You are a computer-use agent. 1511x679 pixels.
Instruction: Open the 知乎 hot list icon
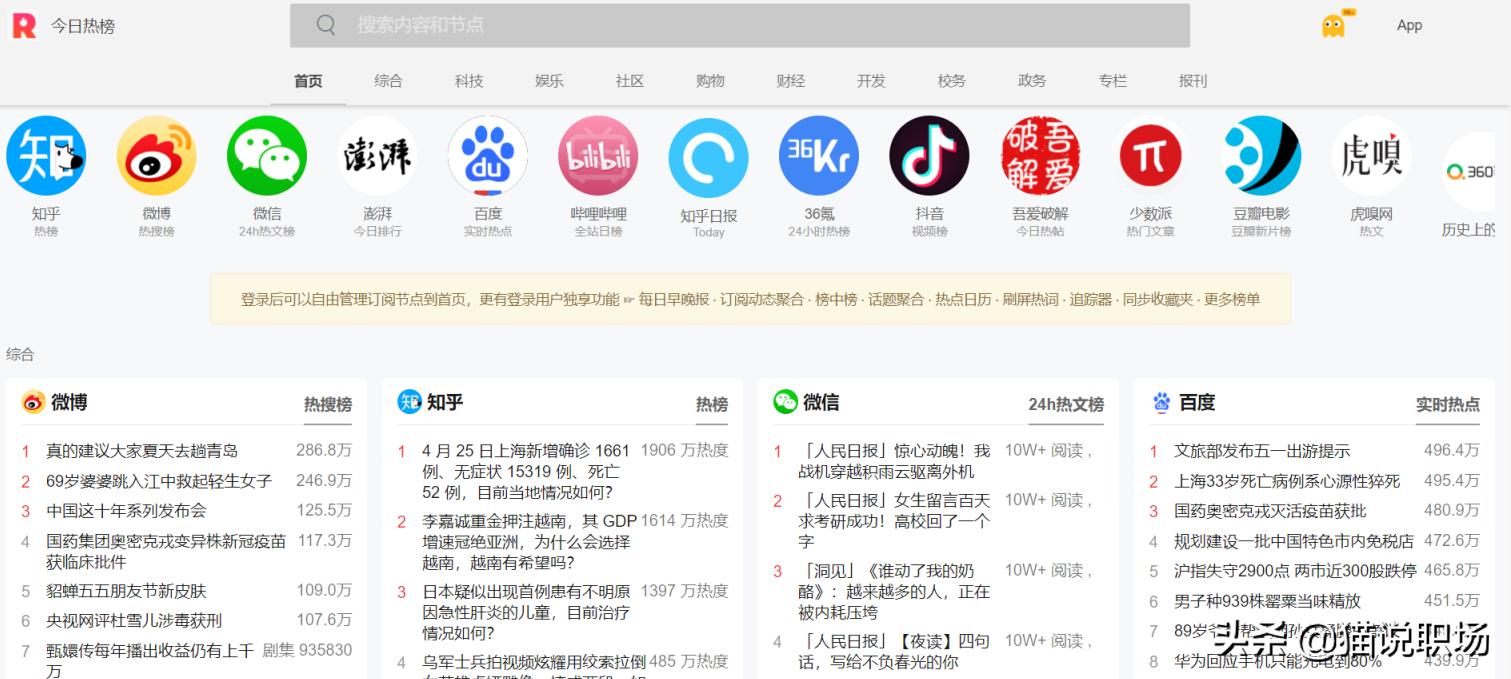(x=46, y=155)
